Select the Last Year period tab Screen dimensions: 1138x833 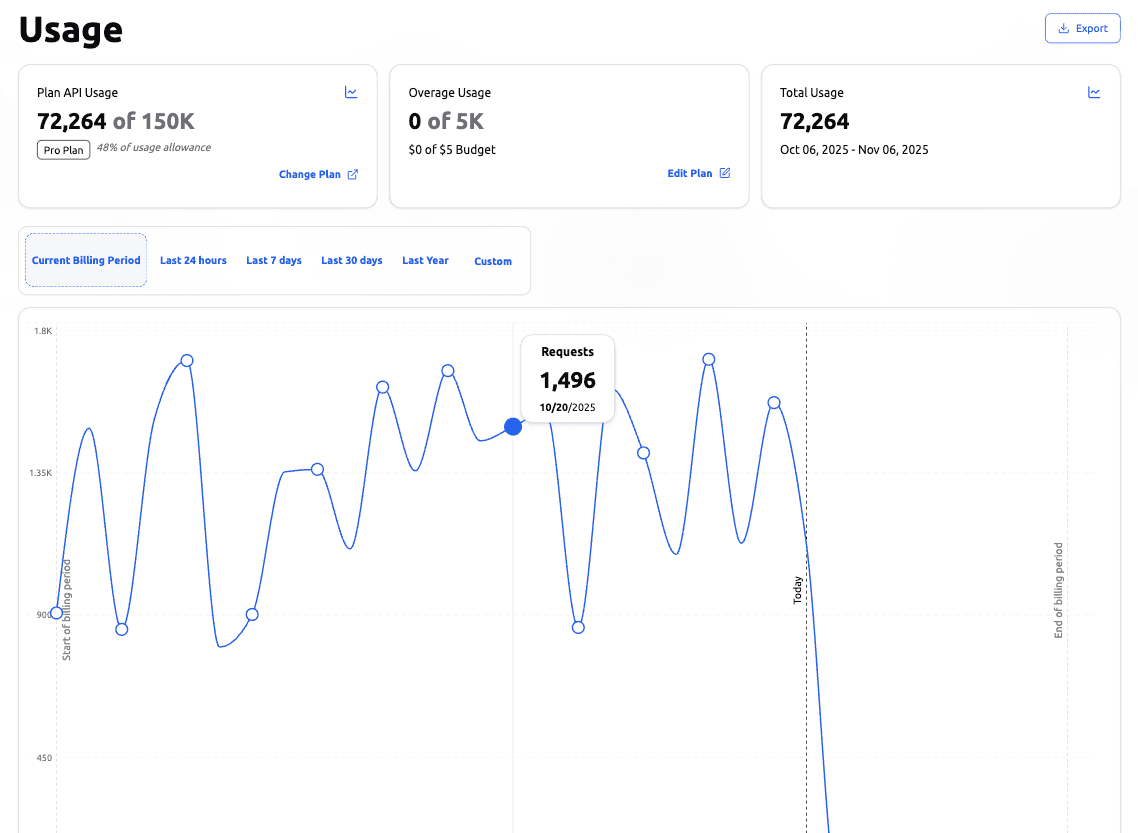point(425,260)
